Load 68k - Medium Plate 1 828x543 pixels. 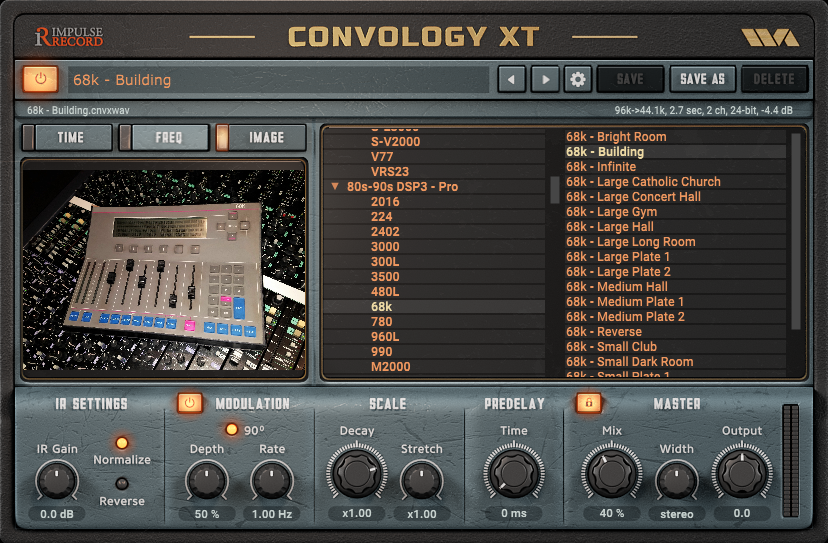675,302
